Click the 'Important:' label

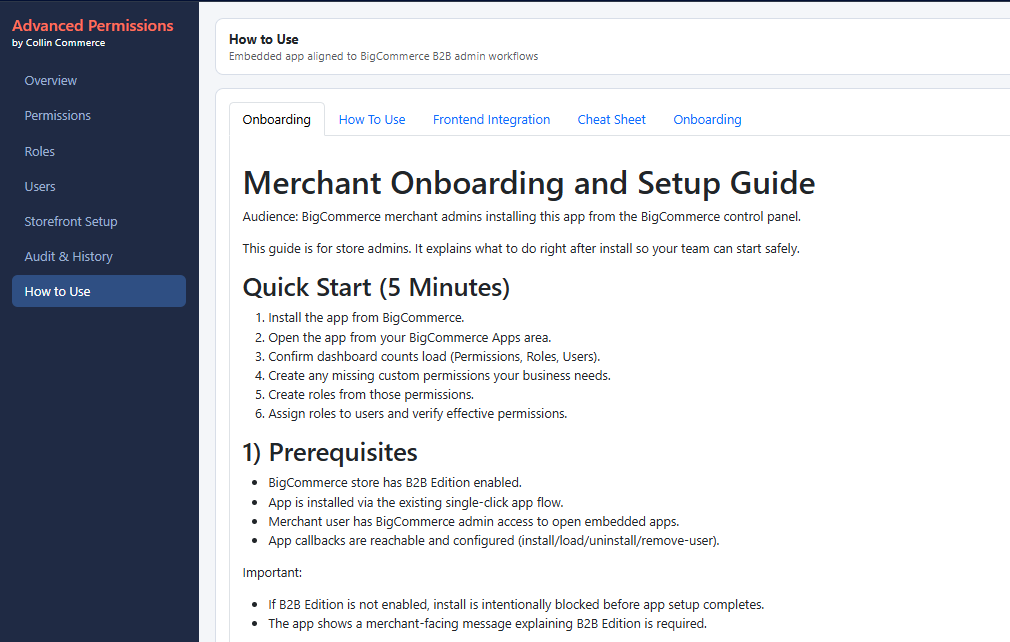coord(272,573)
